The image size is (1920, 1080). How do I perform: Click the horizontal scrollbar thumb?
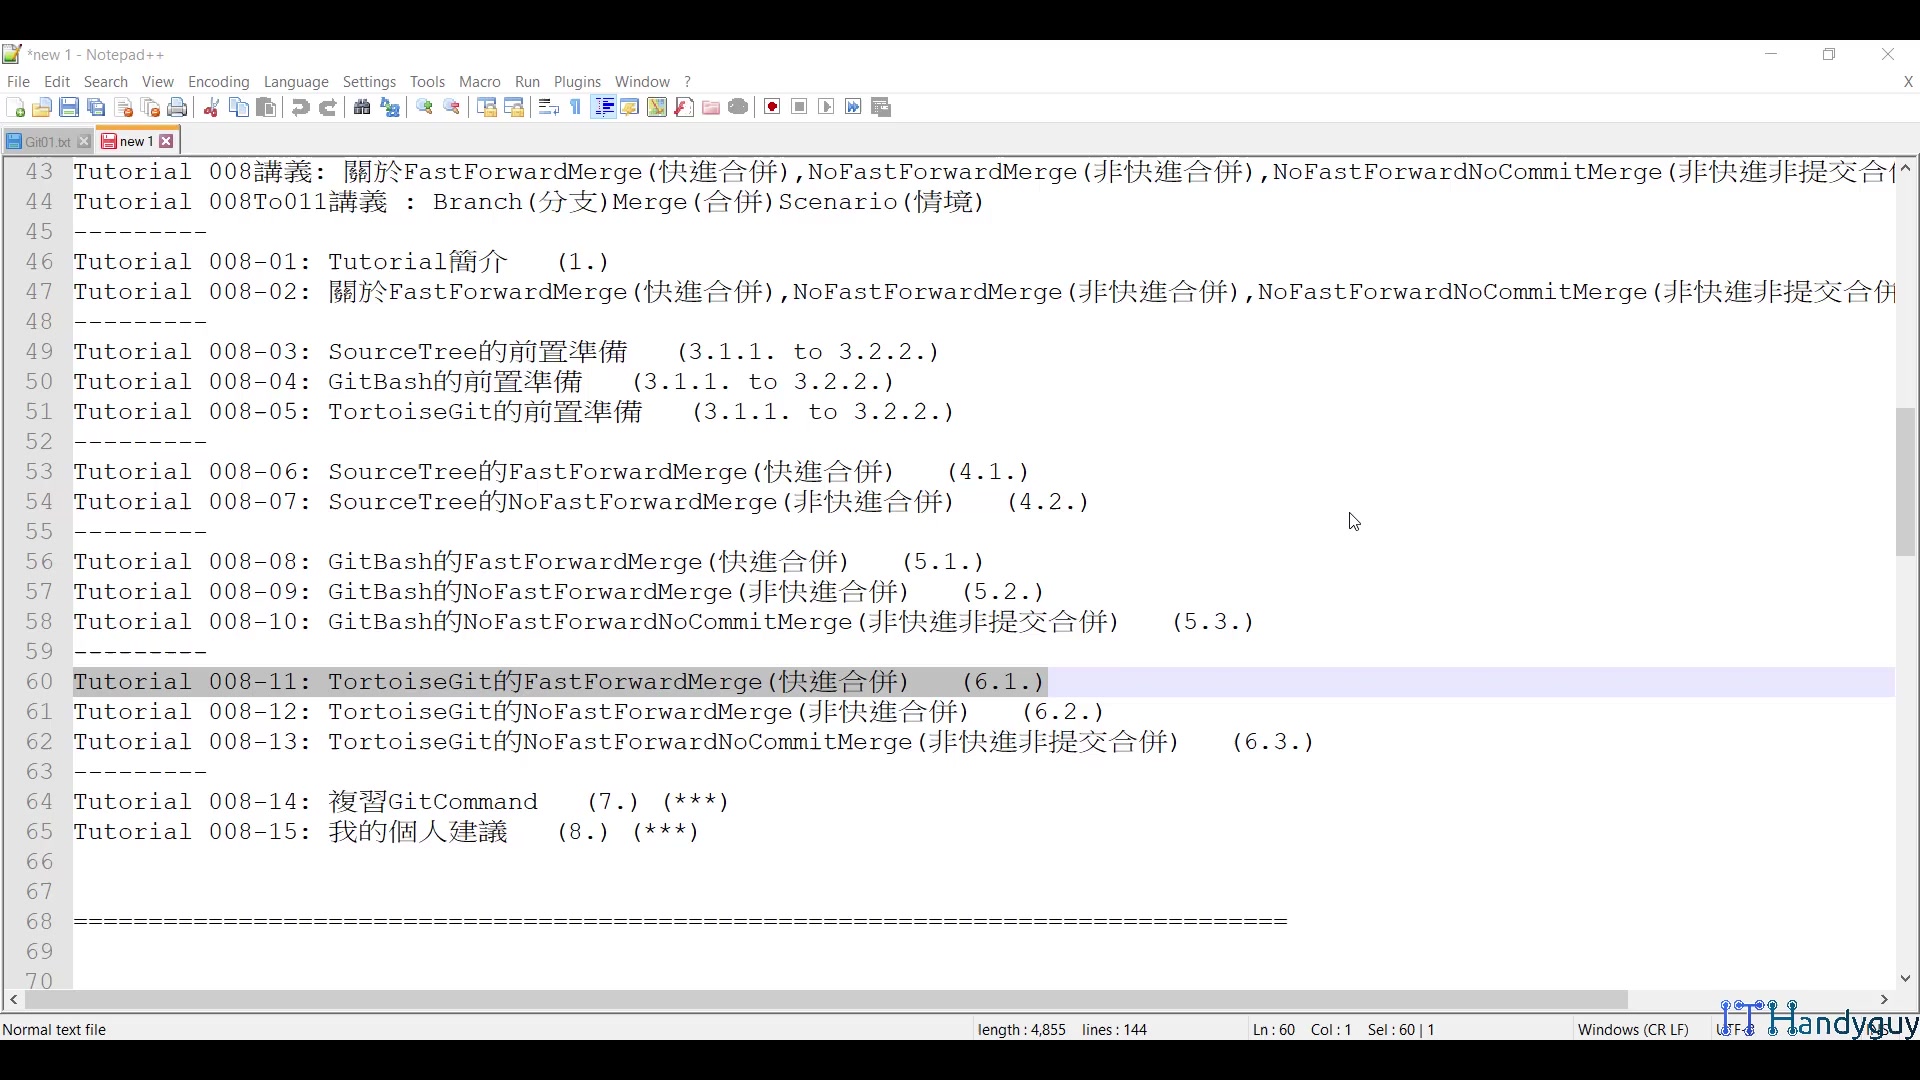[x=826, y=999]
